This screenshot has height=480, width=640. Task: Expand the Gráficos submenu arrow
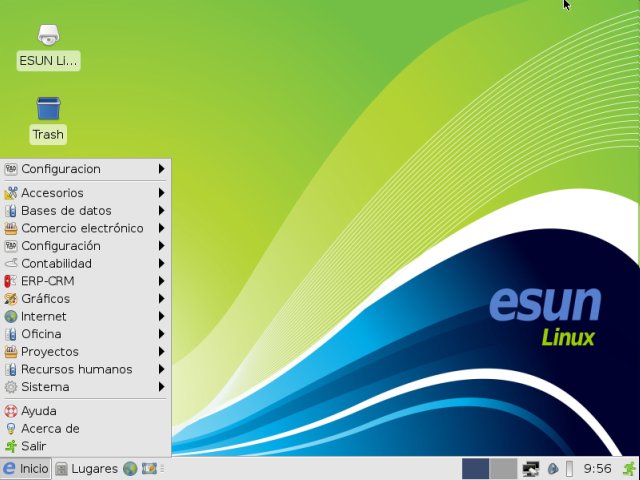162,299
